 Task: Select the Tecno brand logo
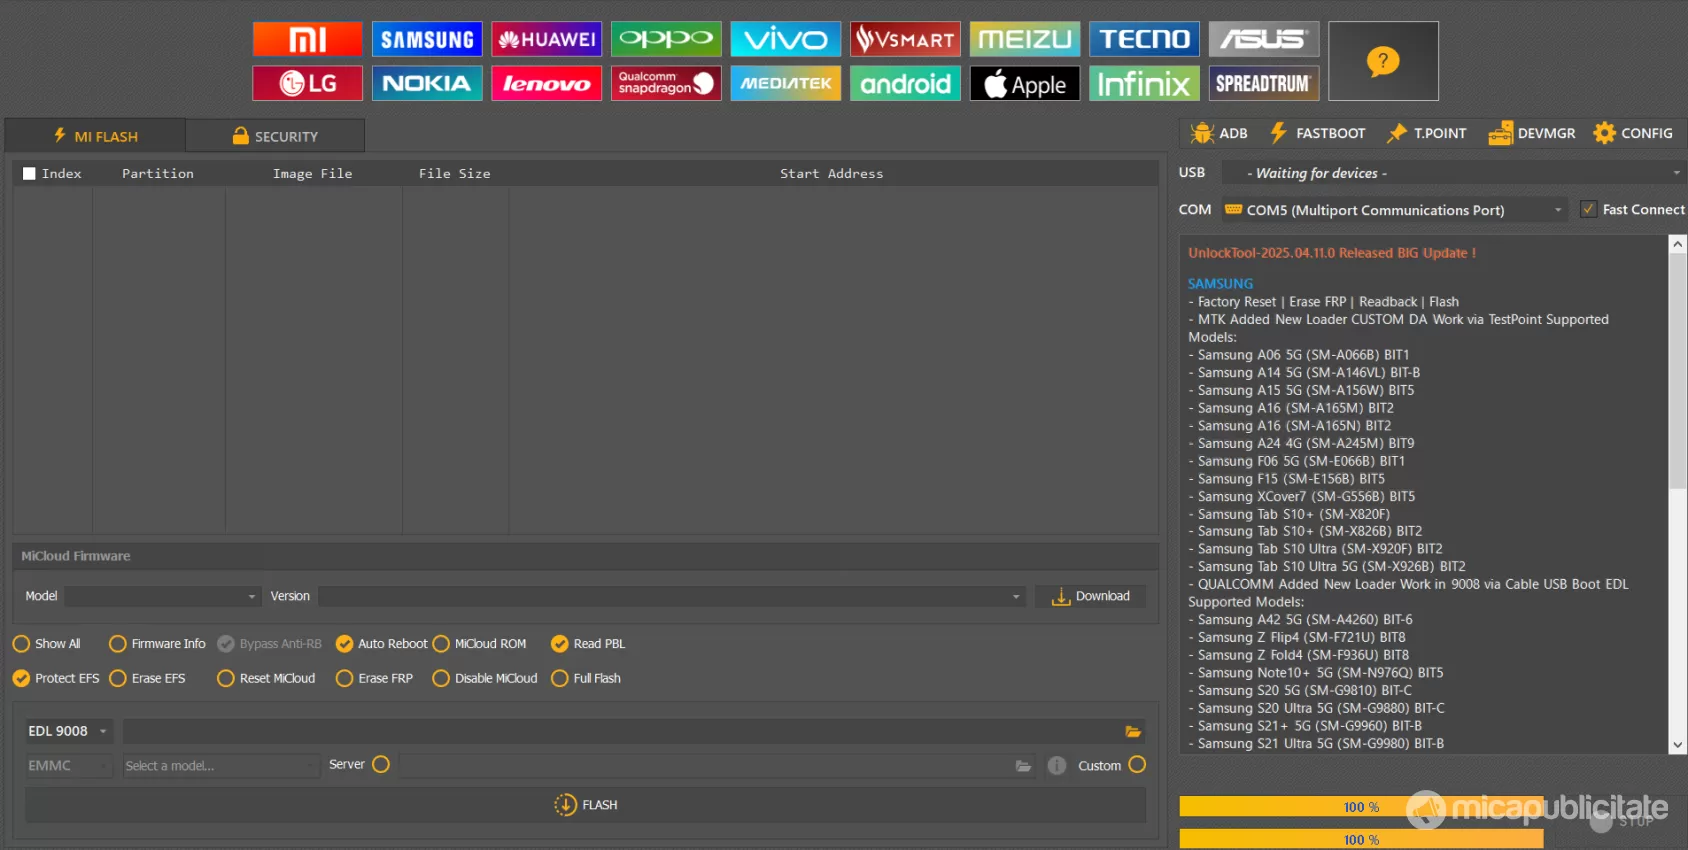click(x=1144, y=39)
